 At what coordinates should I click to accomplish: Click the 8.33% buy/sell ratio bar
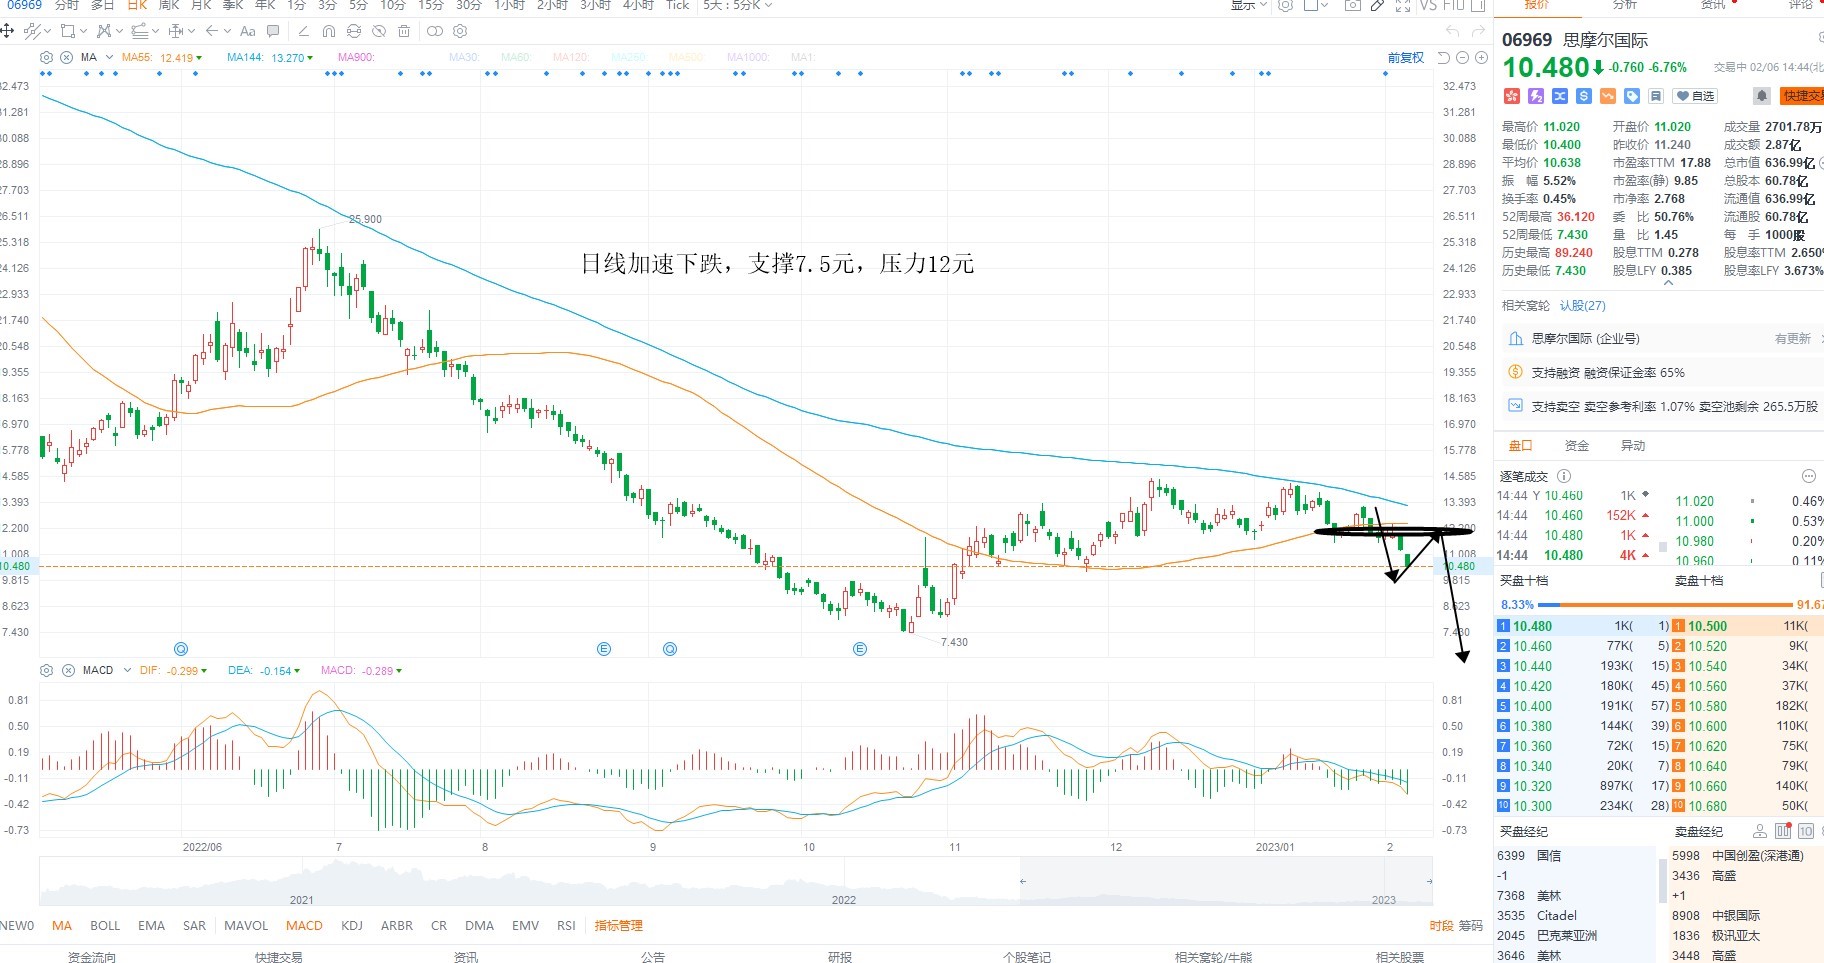pyautogui.click(x=1661, y=605)
